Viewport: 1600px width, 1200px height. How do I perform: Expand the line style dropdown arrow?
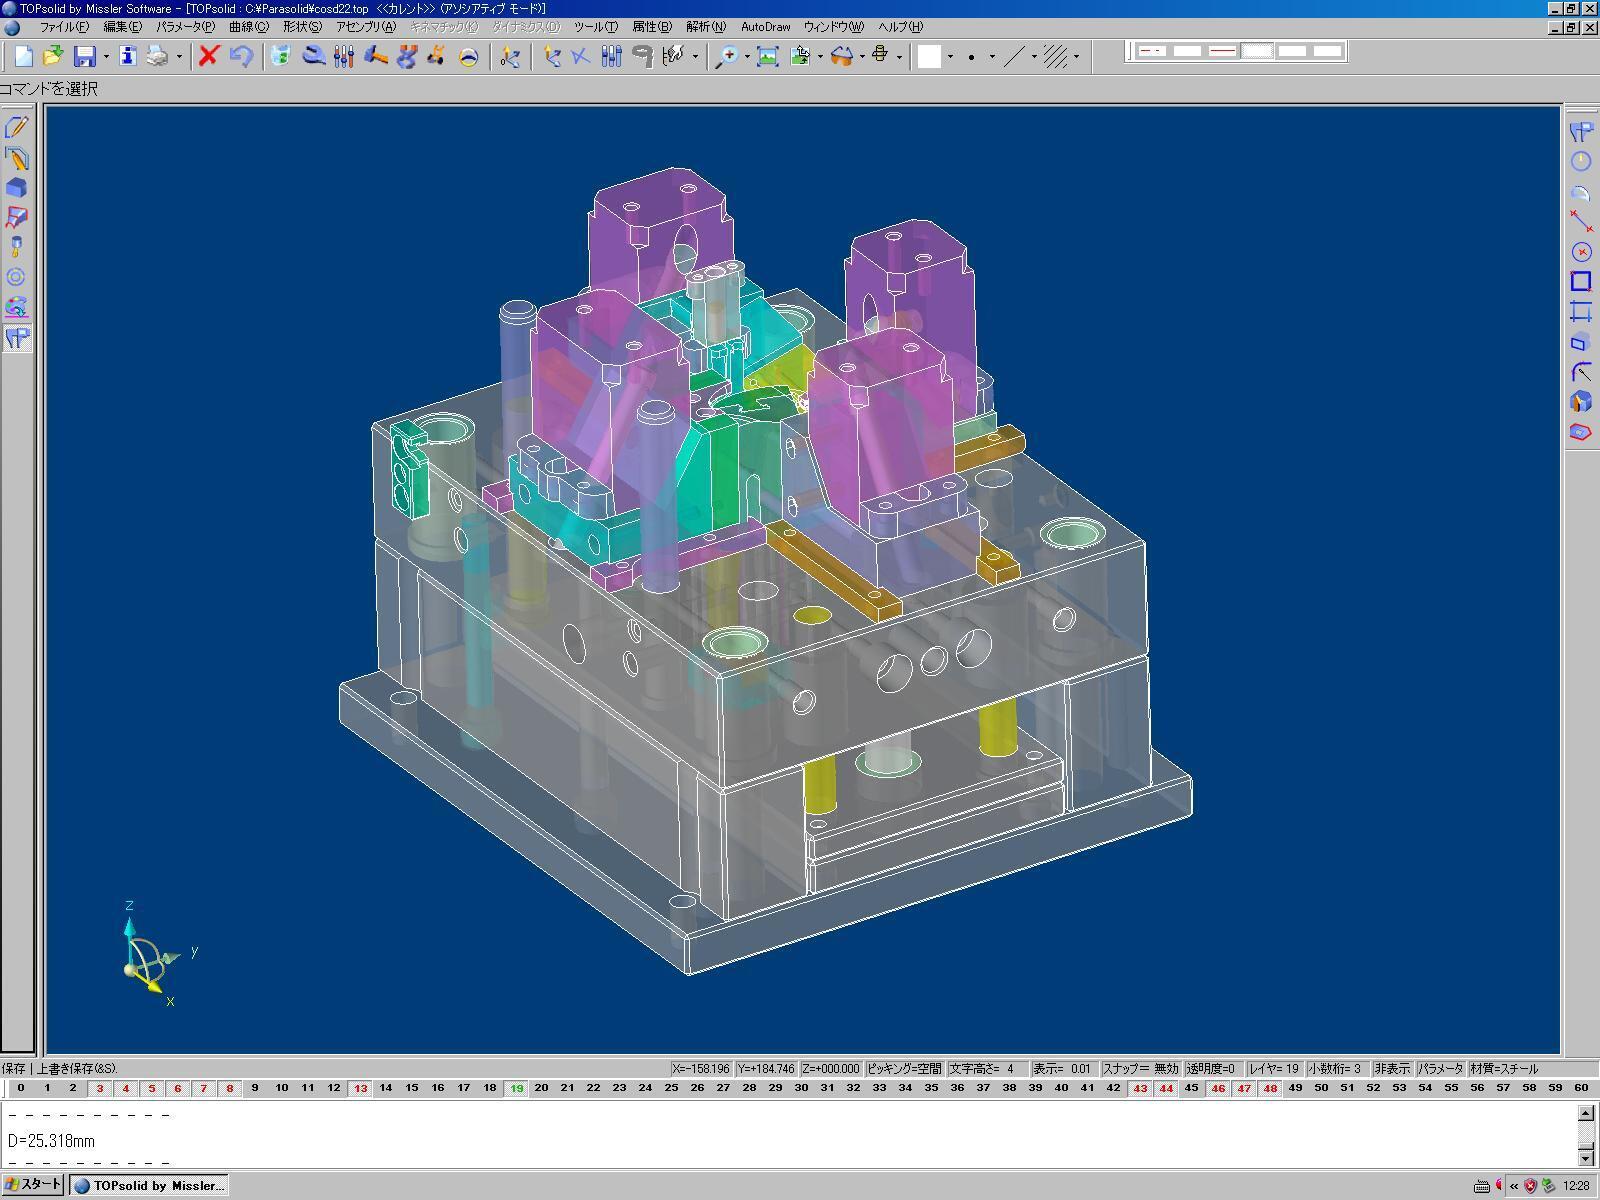point(1034,57)
